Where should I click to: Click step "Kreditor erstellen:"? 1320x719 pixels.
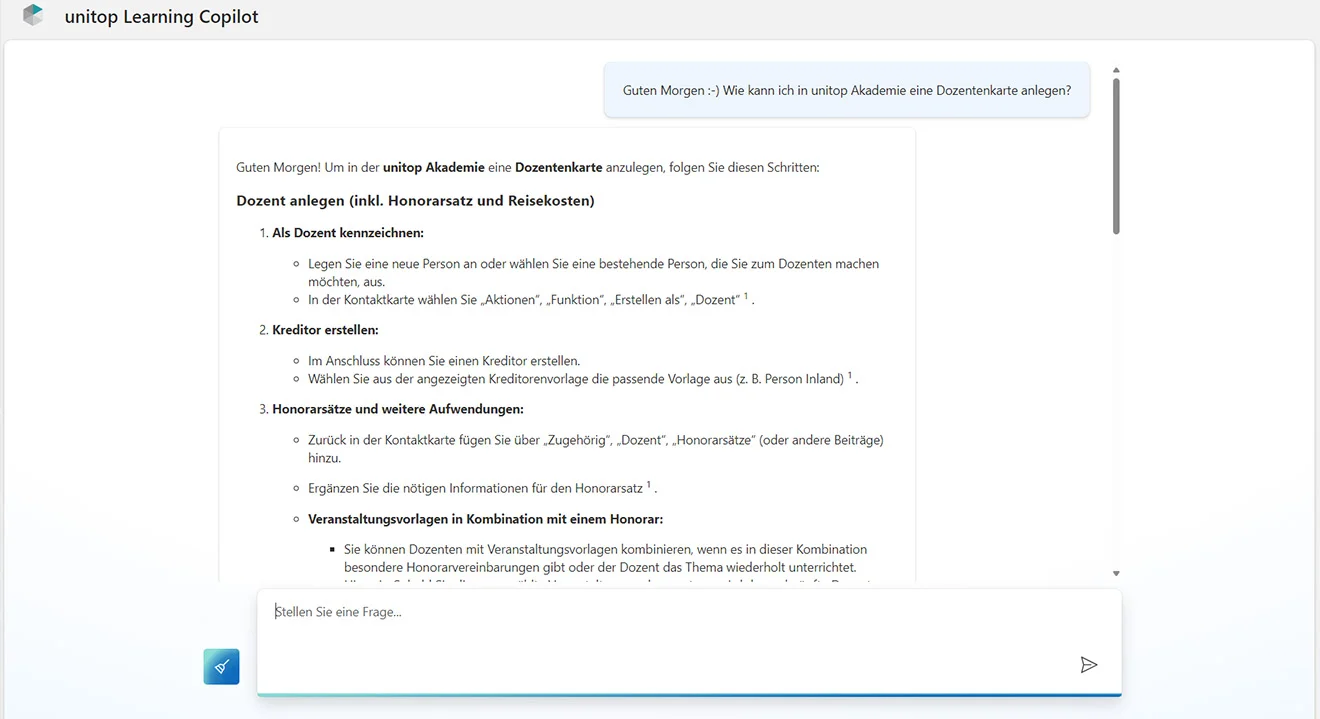coord(325,329)
